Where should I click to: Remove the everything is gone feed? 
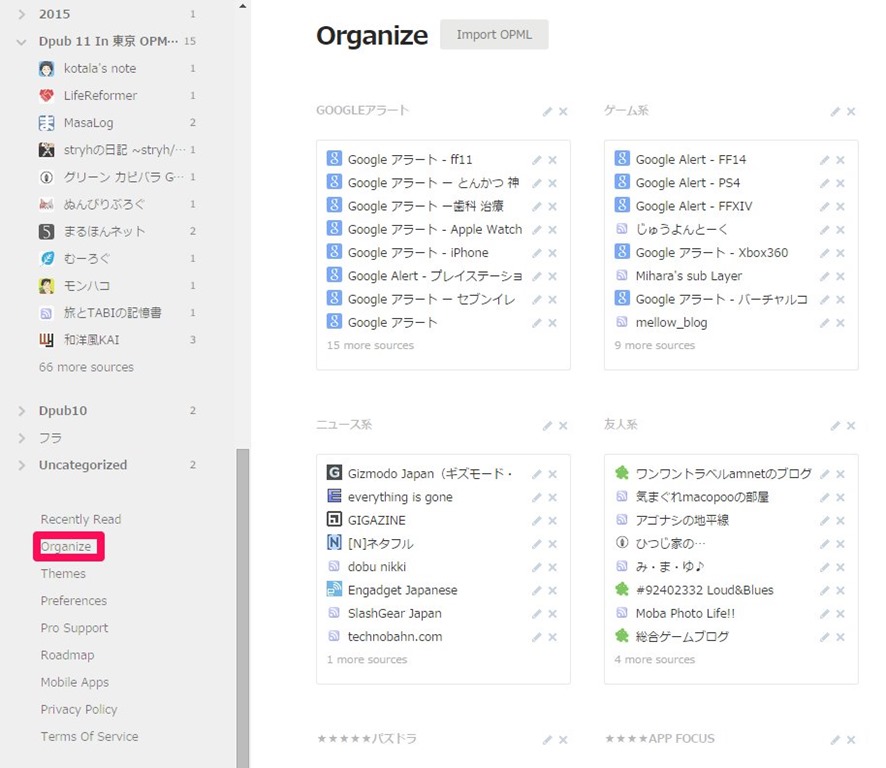(553, 498)
